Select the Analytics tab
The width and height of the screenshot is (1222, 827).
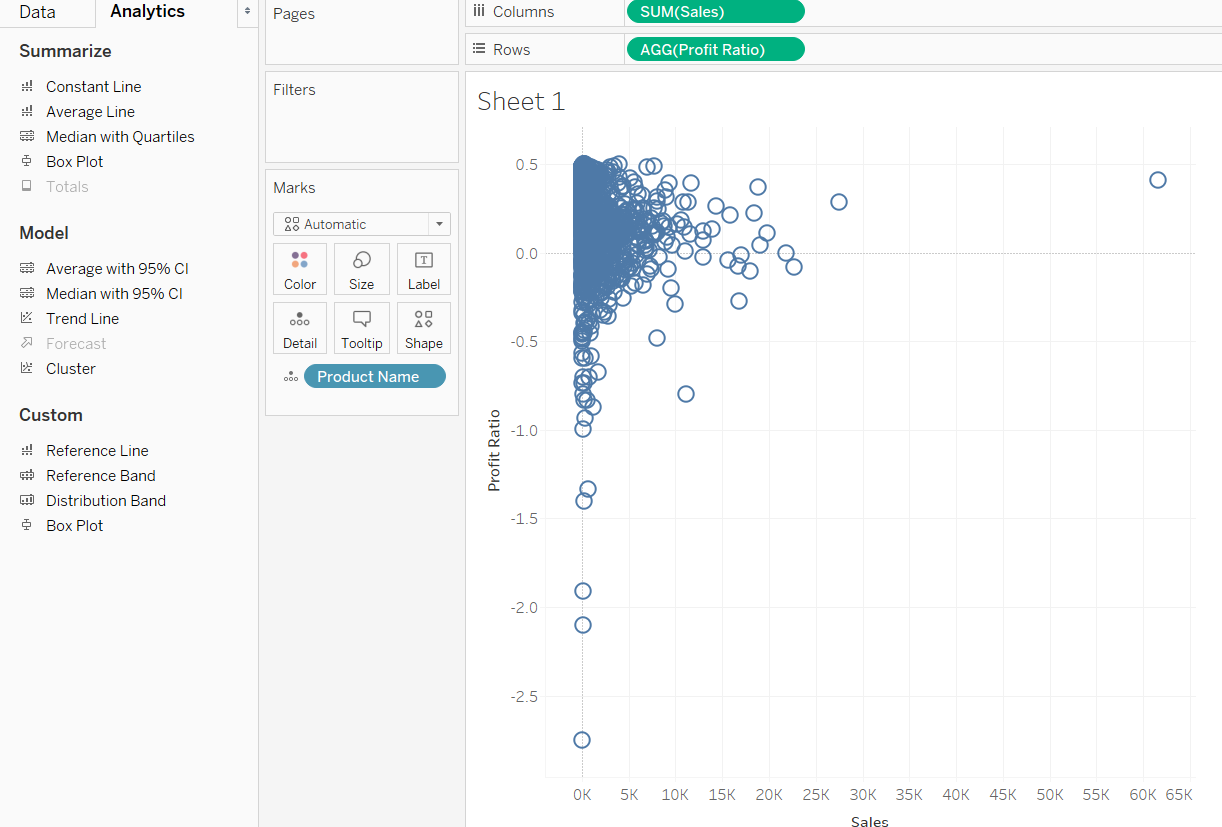[x=147, y=12]
